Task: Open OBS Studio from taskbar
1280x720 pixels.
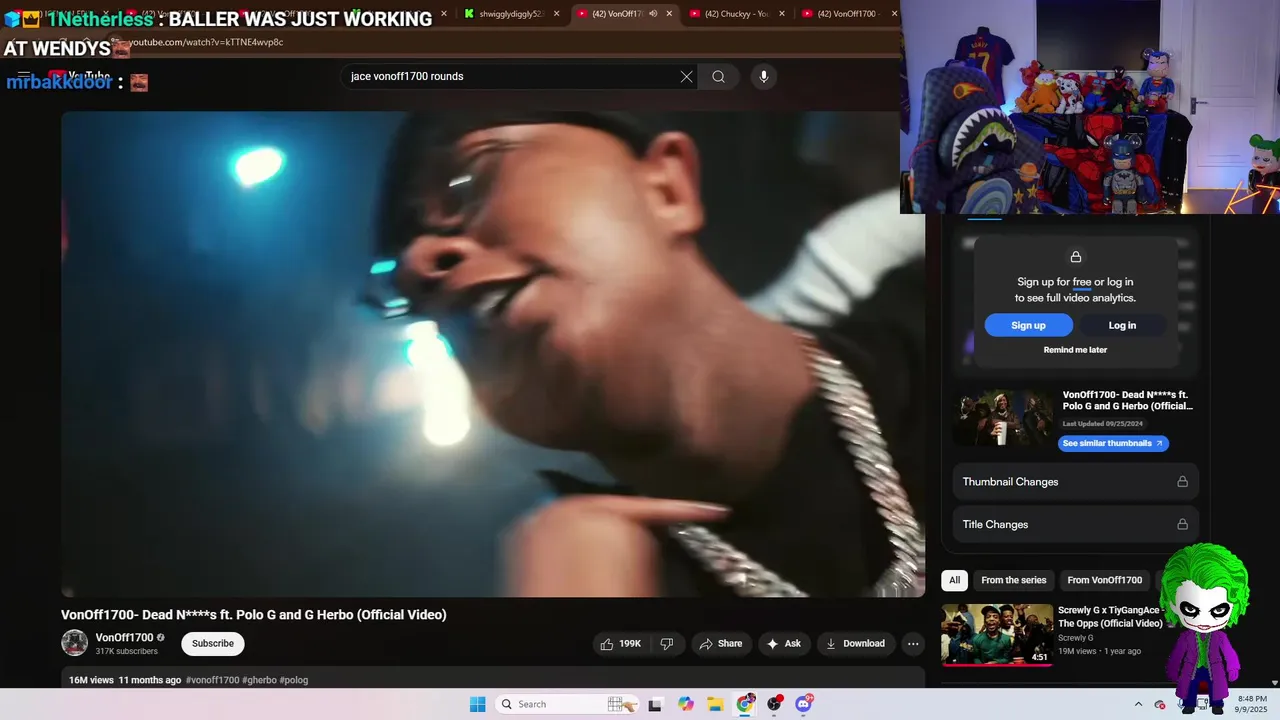Action: pos(775,704)
